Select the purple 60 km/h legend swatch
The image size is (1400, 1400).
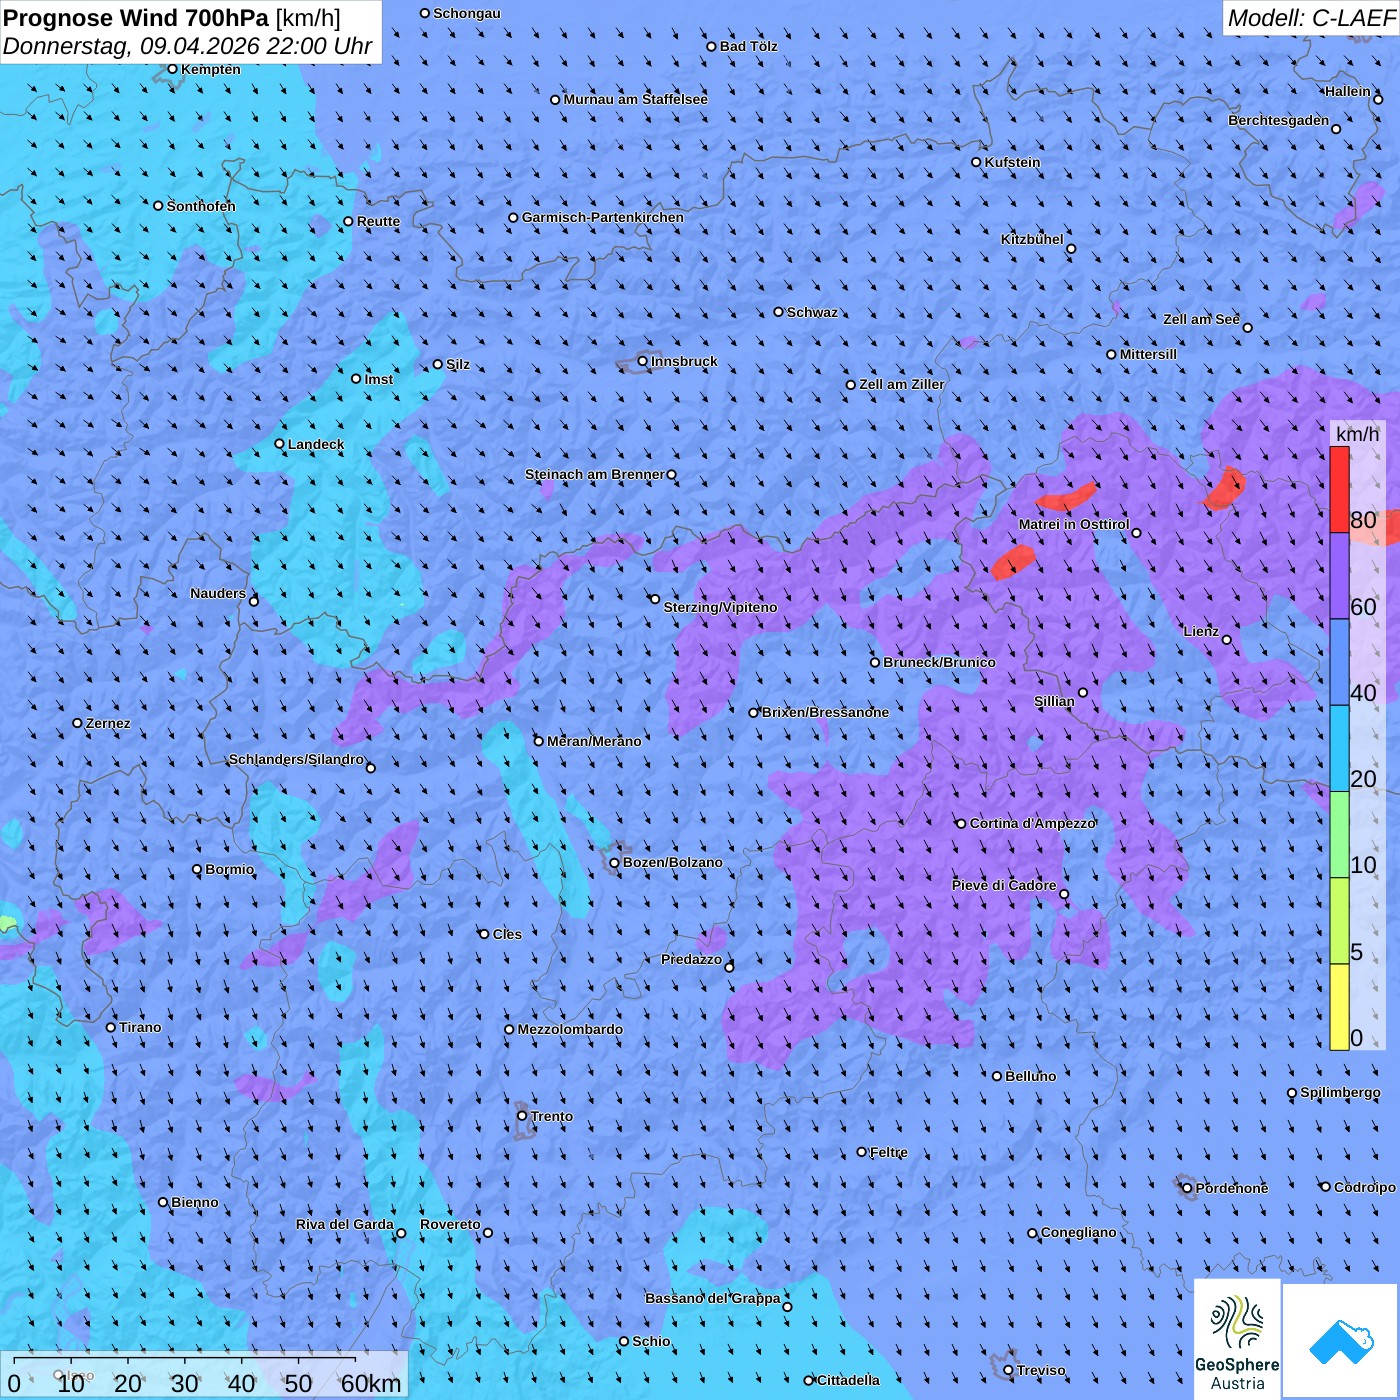coord(1339,576)
